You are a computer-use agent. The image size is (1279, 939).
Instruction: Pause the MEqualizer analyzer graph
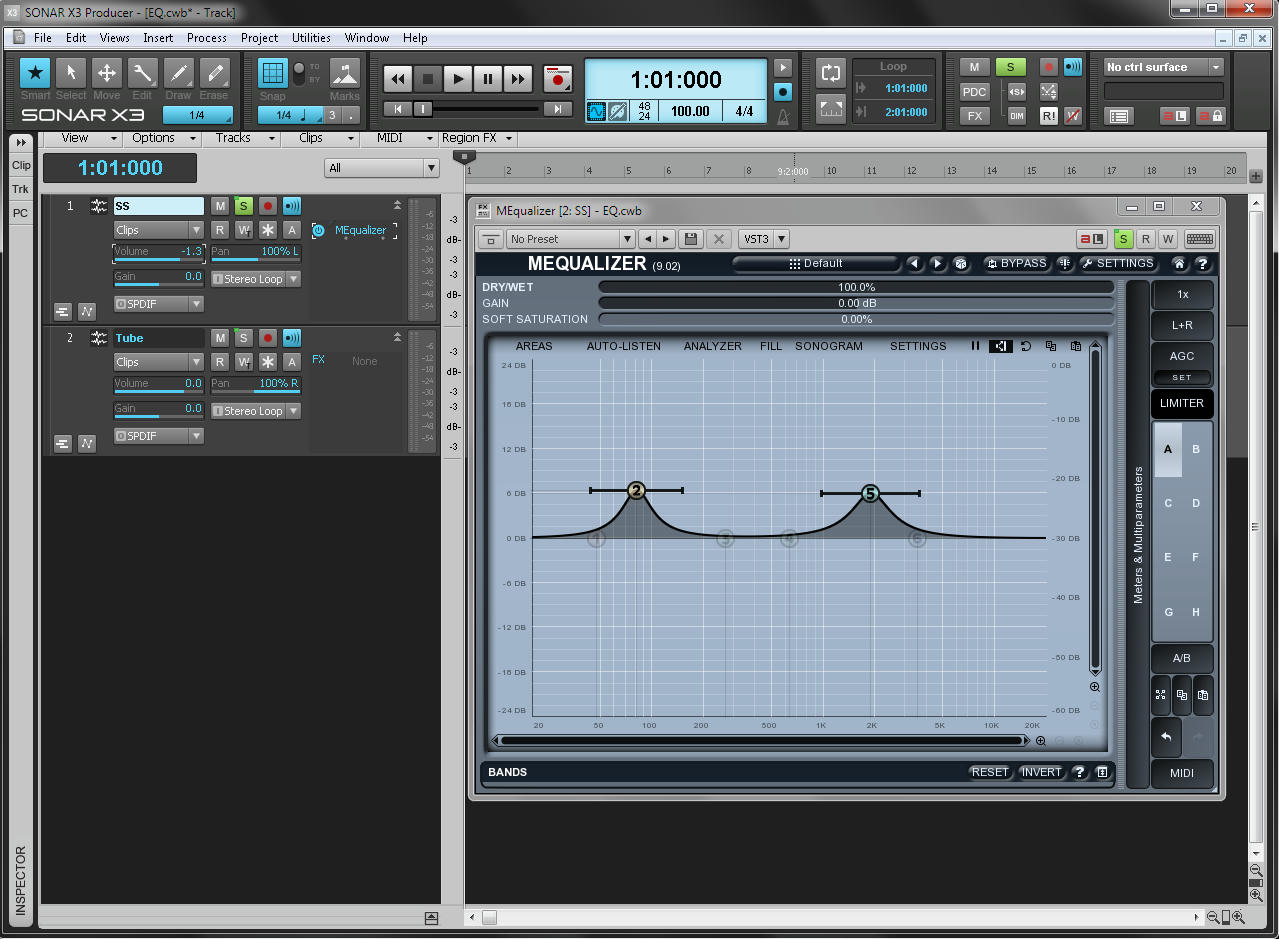976,346
